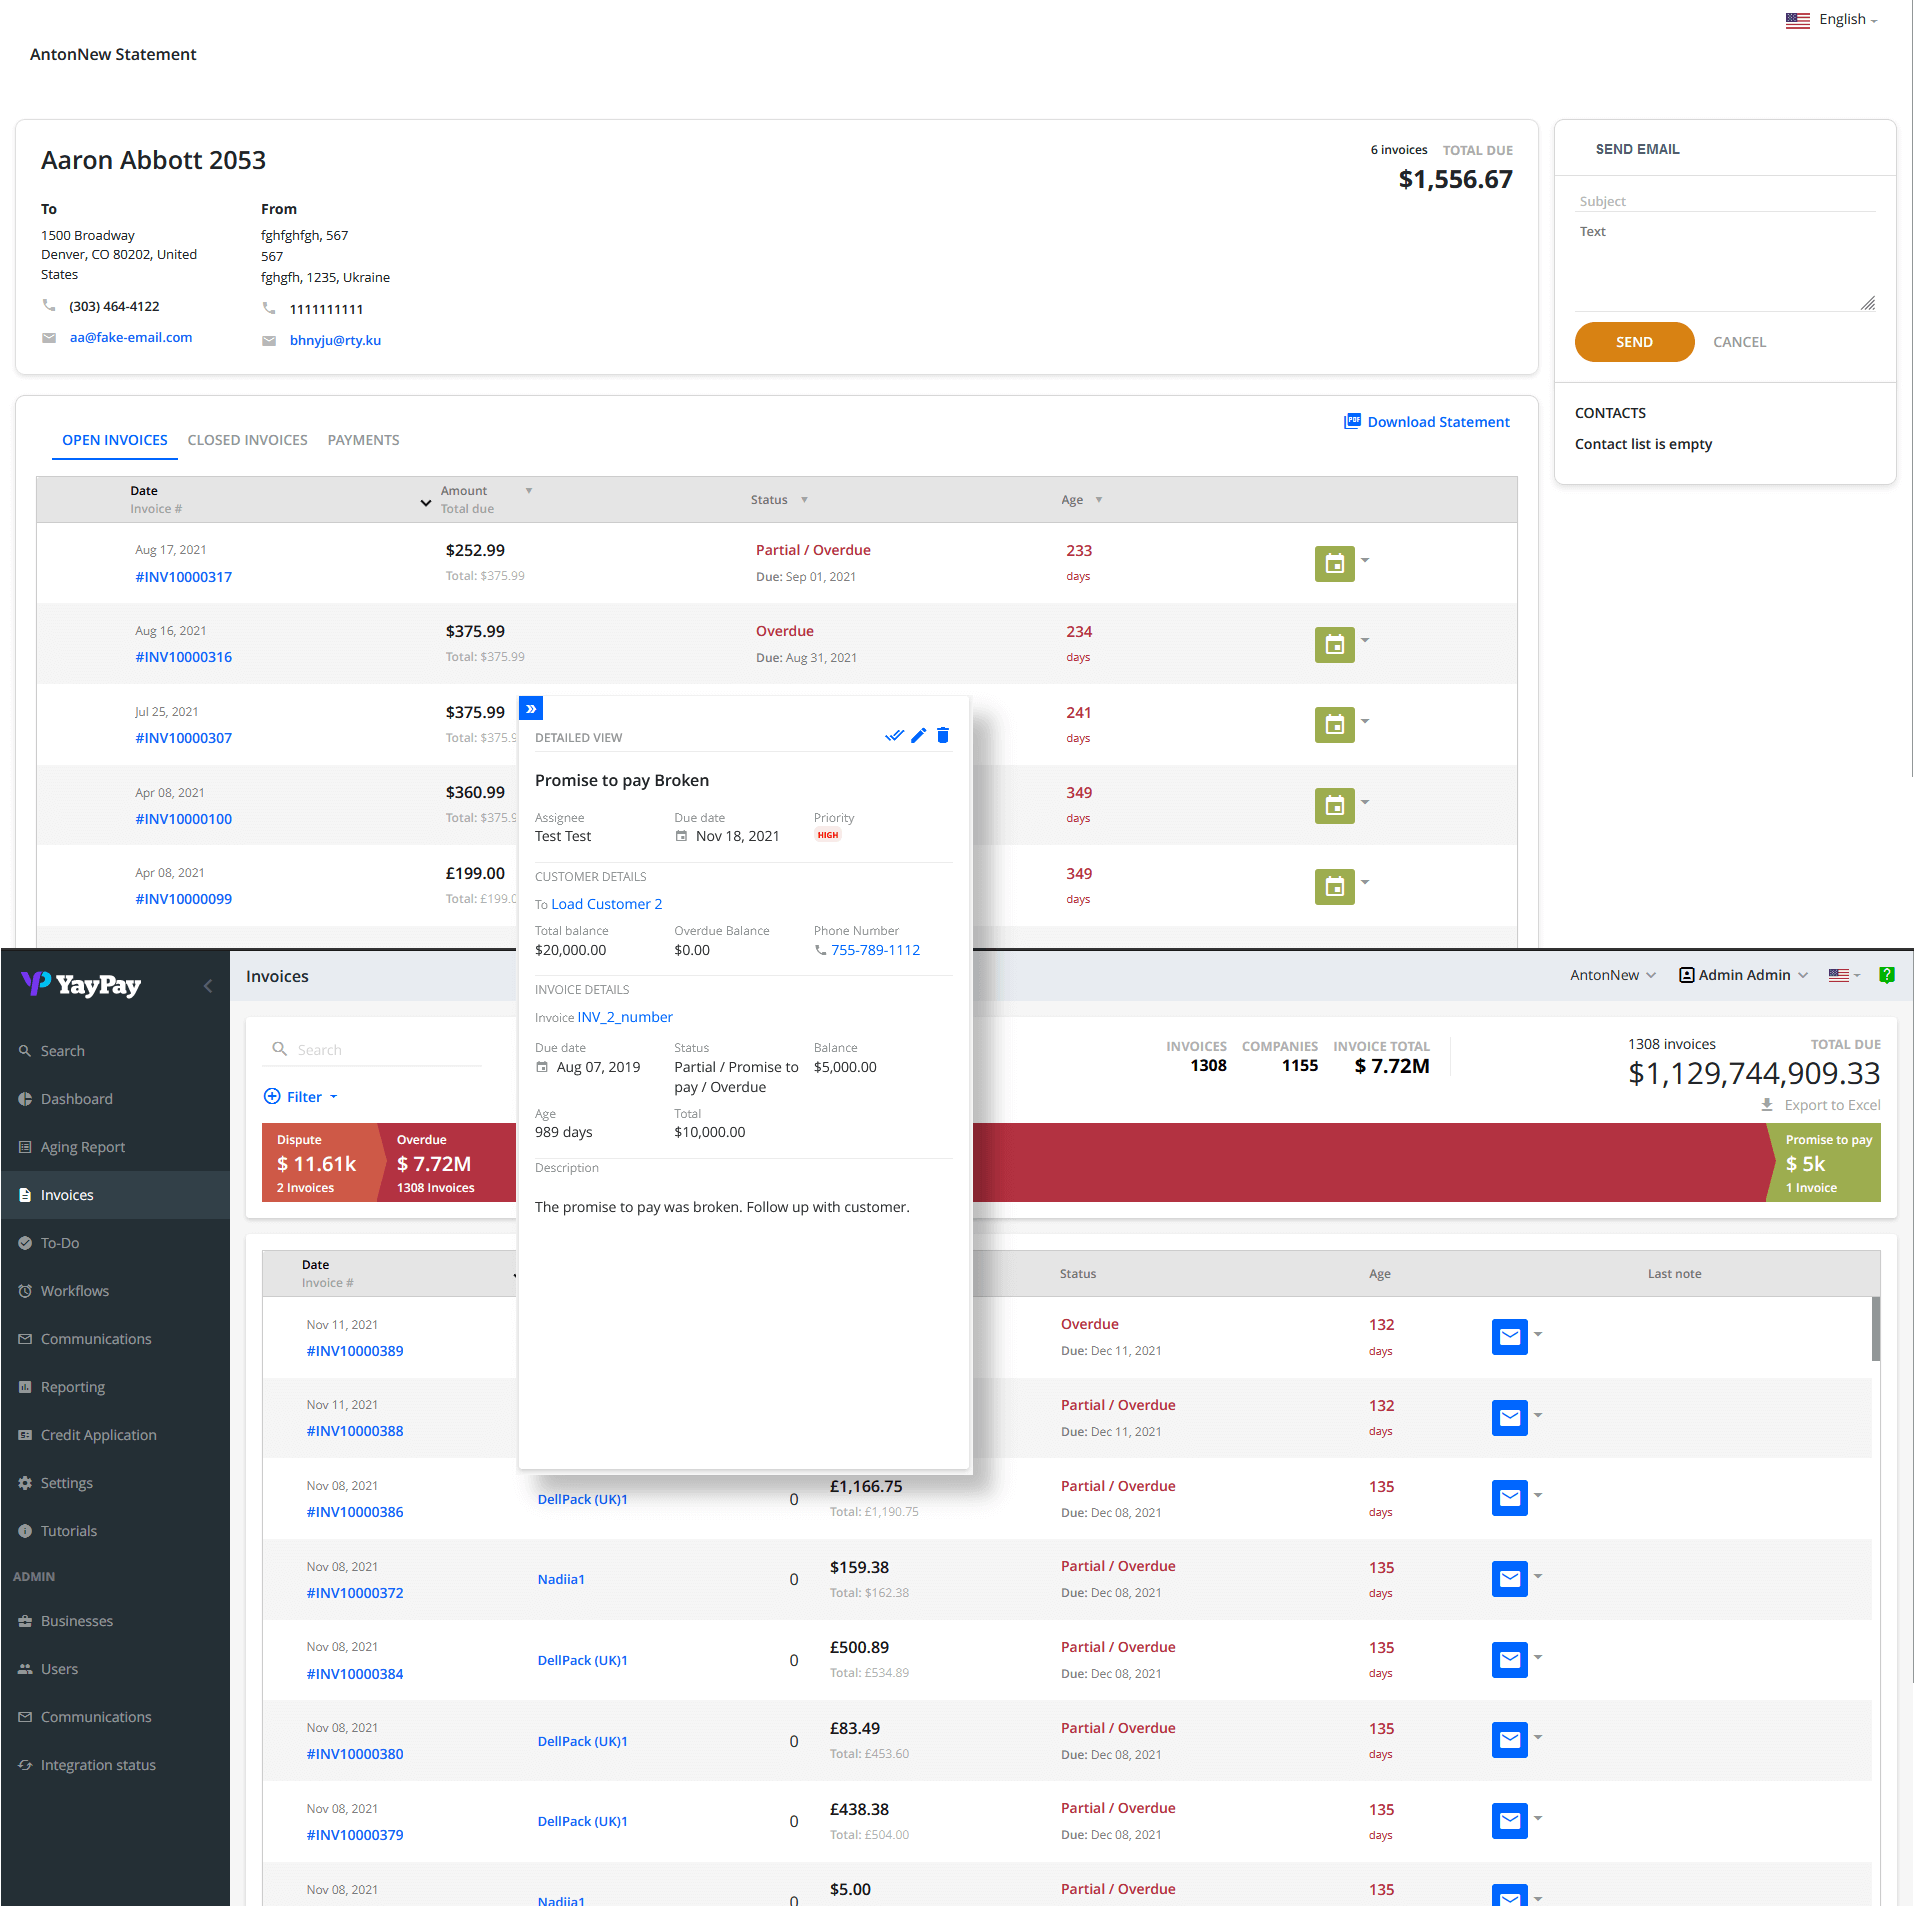Expand action menu arrow for invoice #INV10000389
This screenshot has height=1906, width=1914.
1538,1334
